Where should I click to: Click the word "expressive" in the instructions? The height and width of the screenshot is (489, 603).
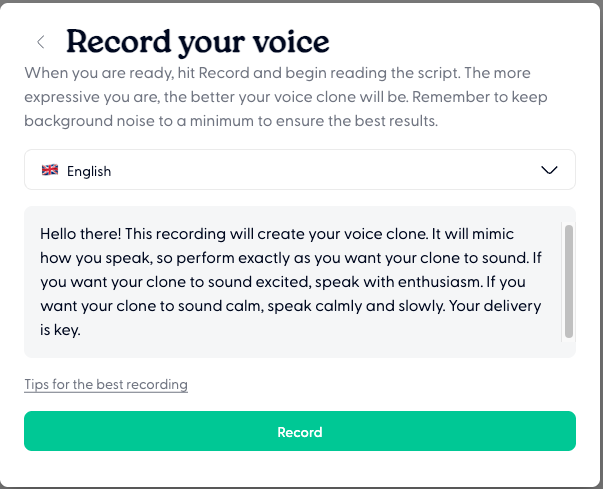coord(64,97)
